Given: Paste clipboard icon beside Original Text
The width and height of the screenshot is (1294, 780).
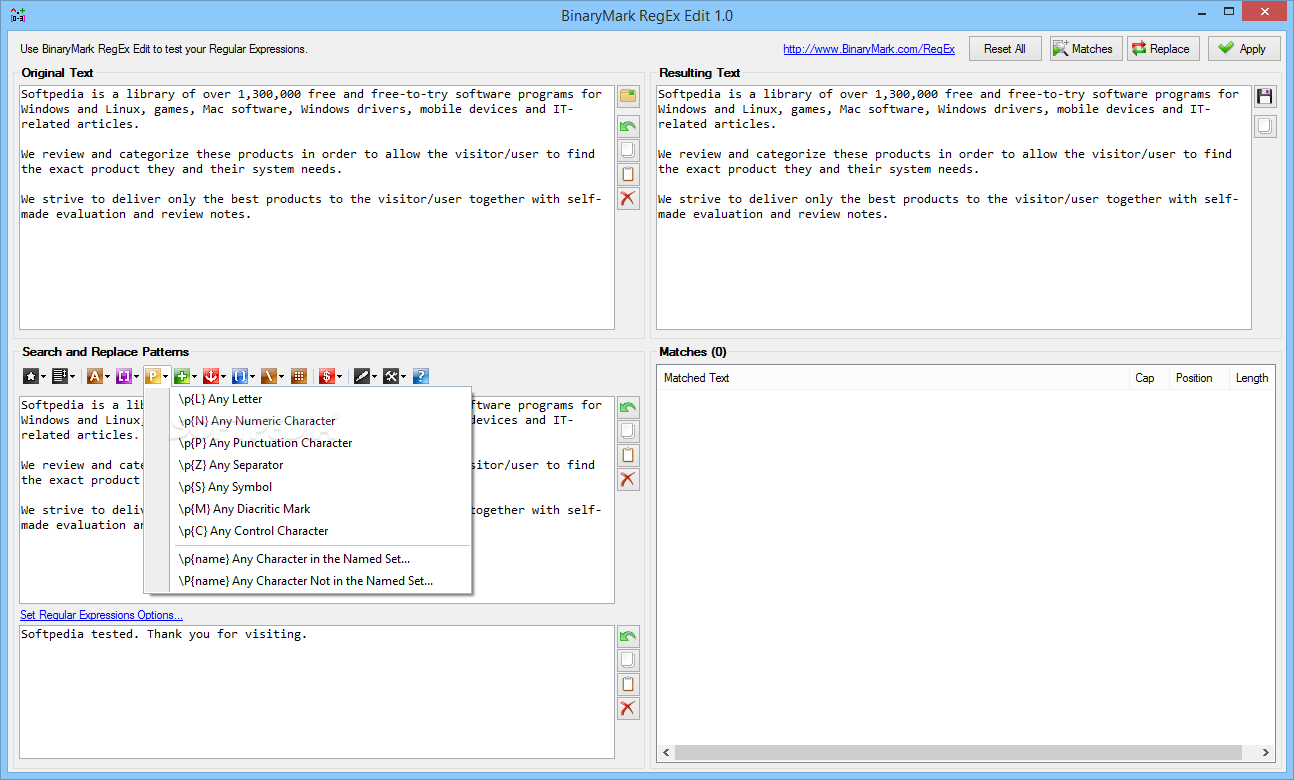Looking at the screenshot, I should pyautogui.click(x=628, y=175).
